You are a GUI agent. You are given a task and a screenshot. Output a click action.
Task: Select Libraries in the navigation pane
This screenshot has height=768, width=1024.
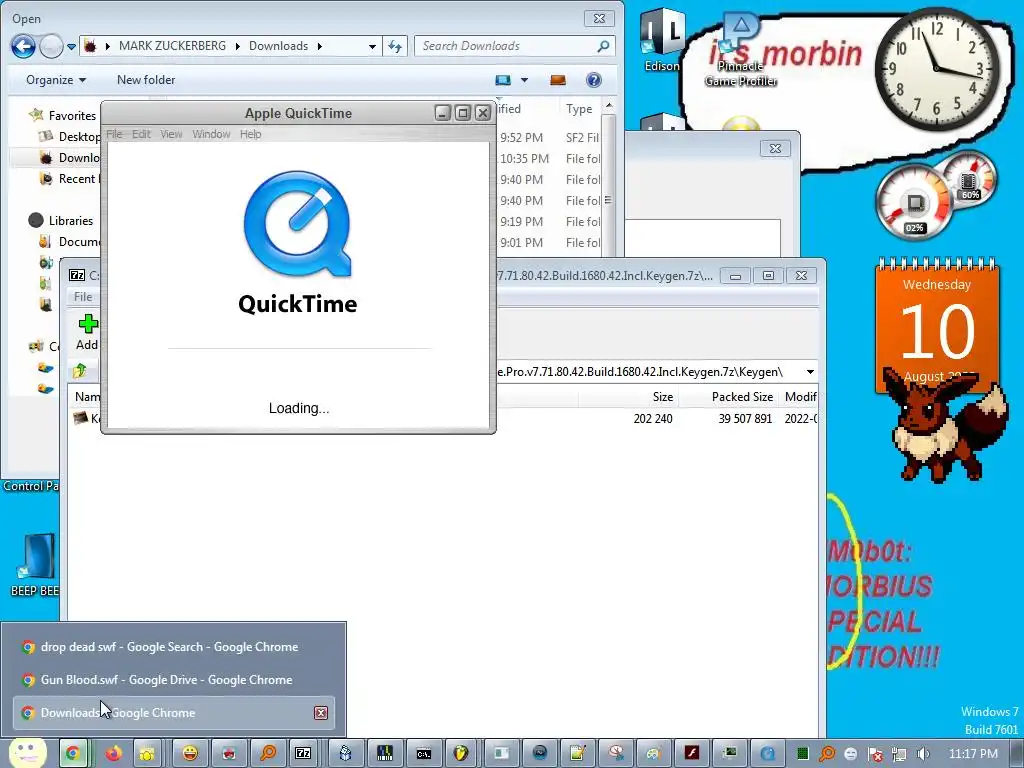pos(71,221)
